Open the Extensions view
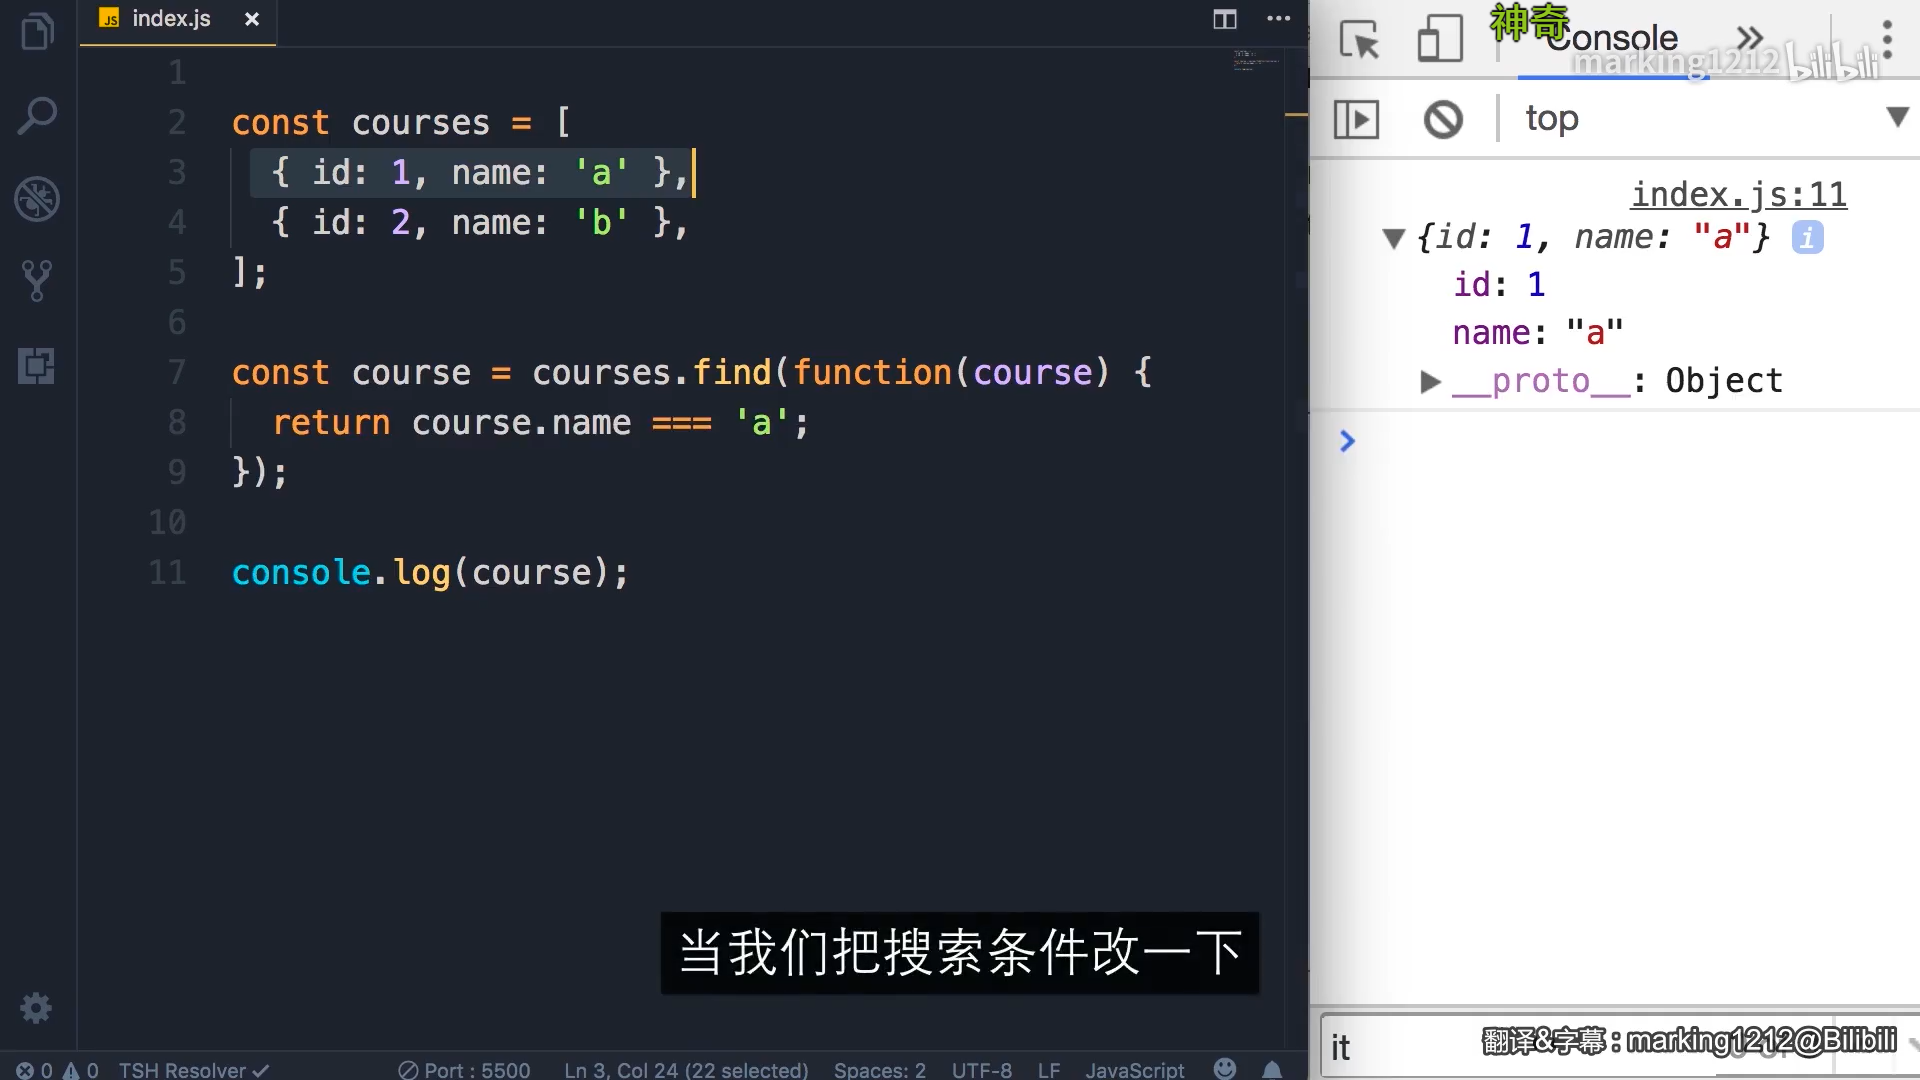The image size is (1920, 1080). coord(37,365)
